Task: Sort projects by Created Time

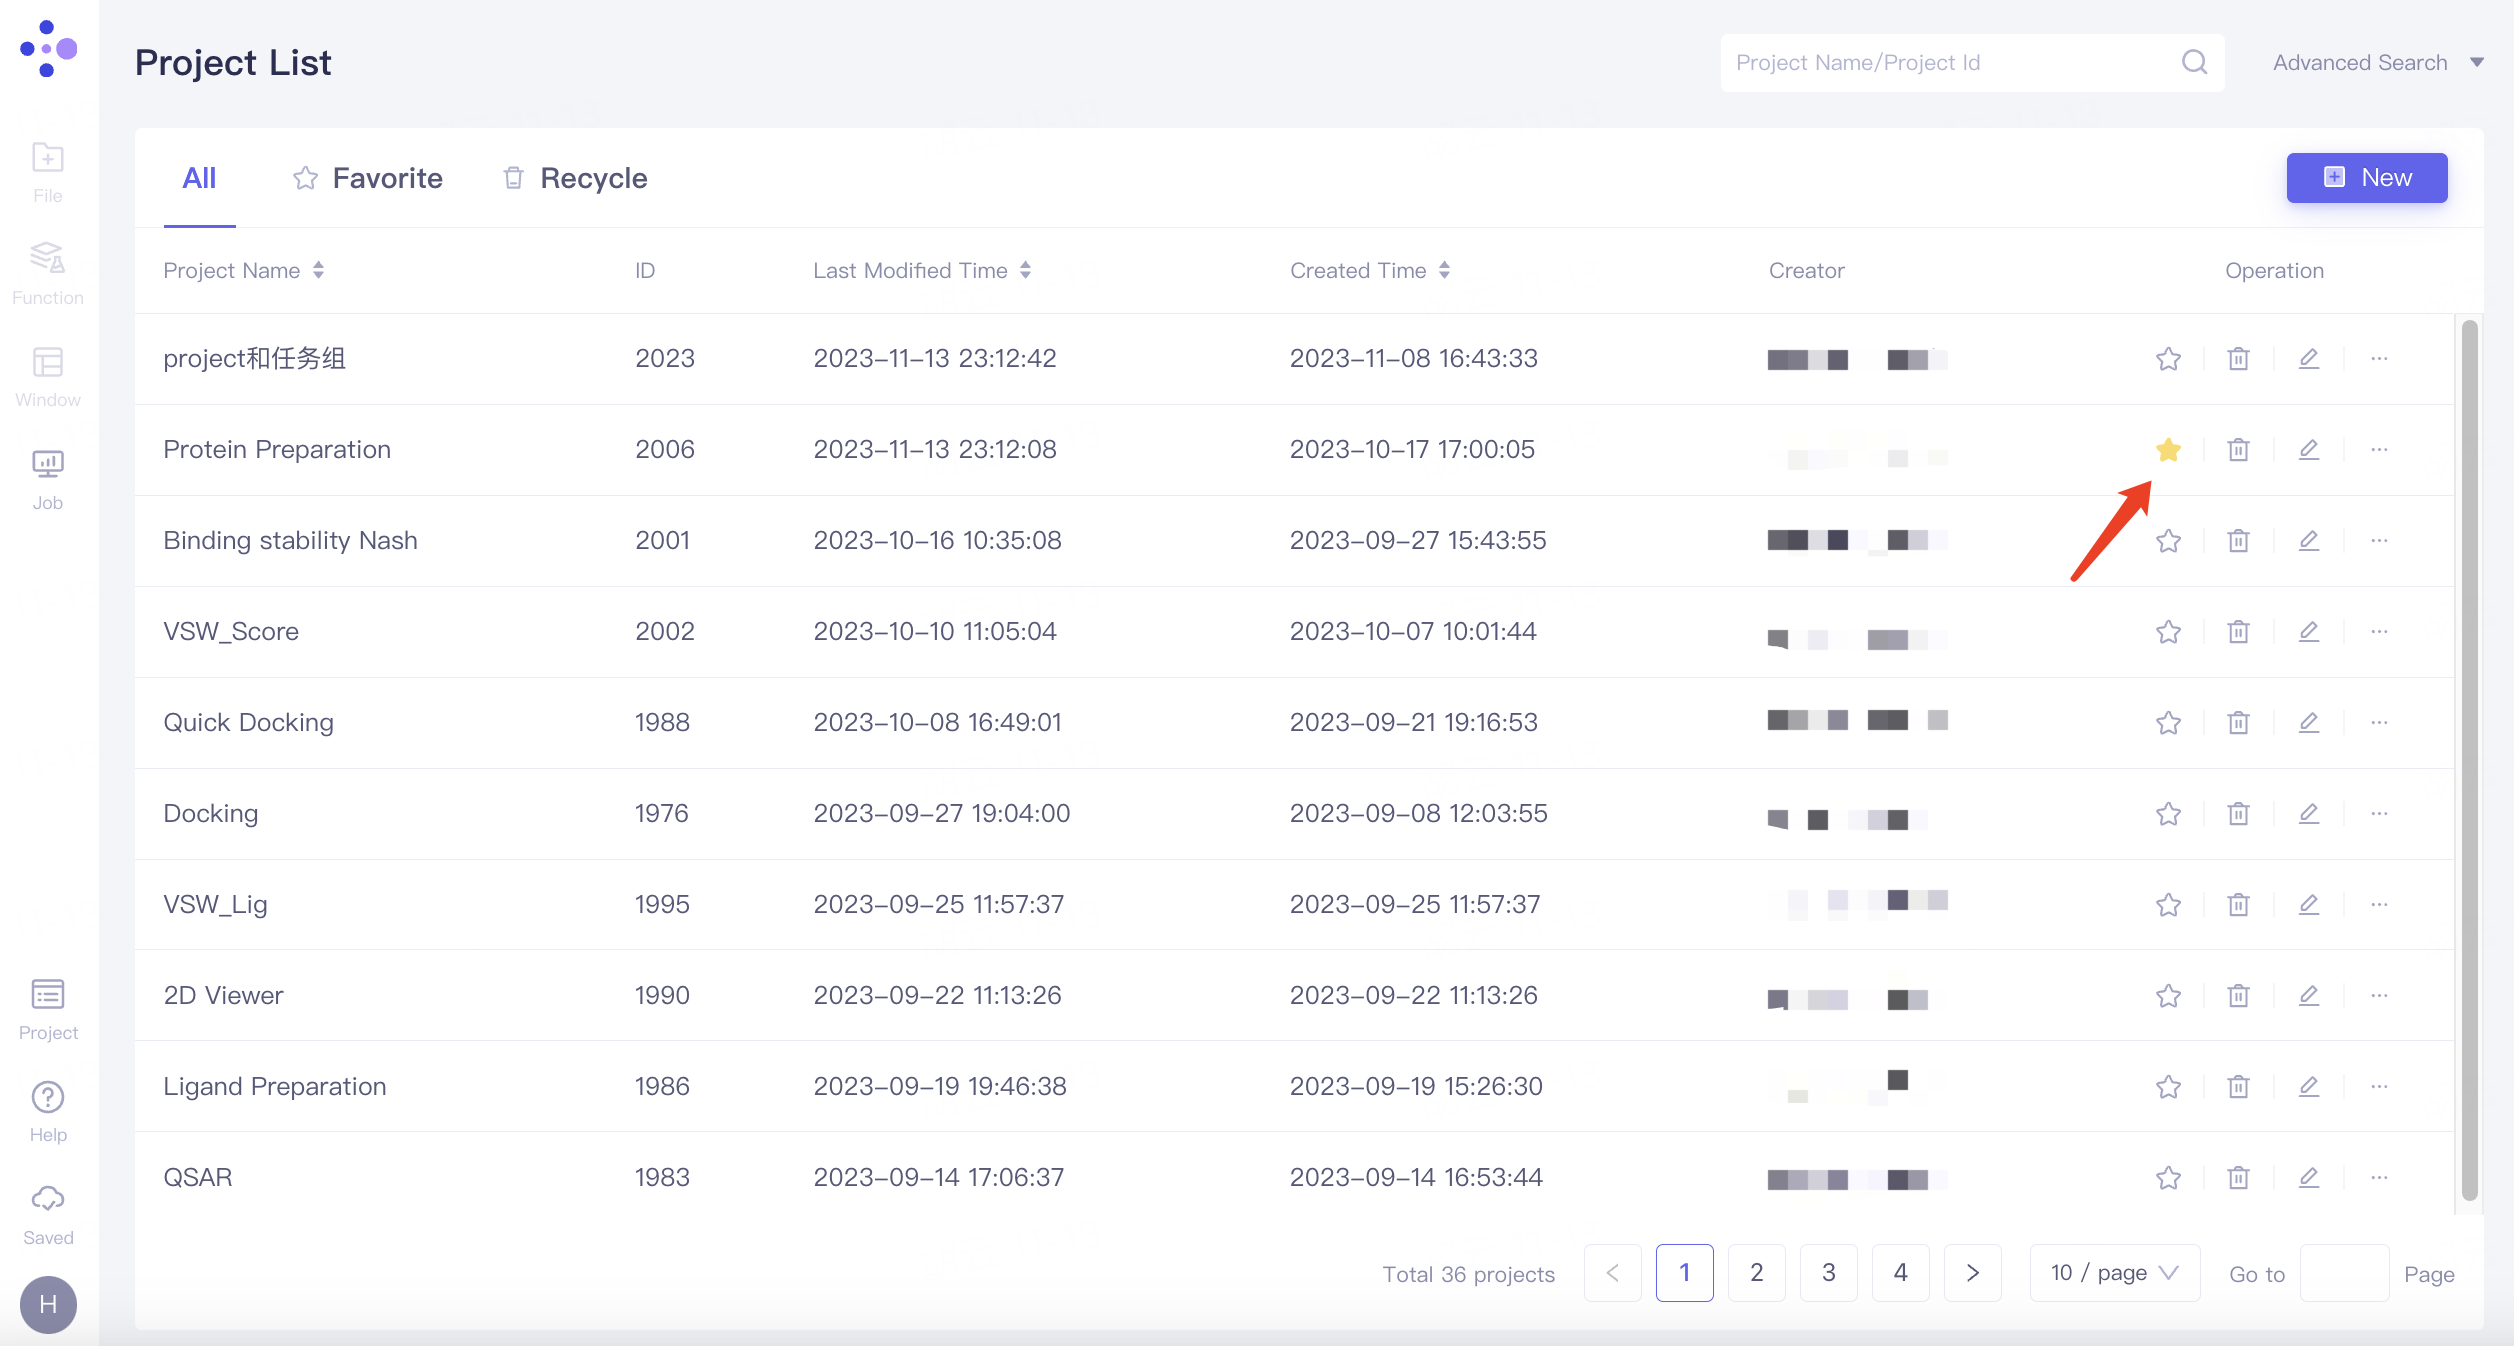Action: click(1444, 270)
